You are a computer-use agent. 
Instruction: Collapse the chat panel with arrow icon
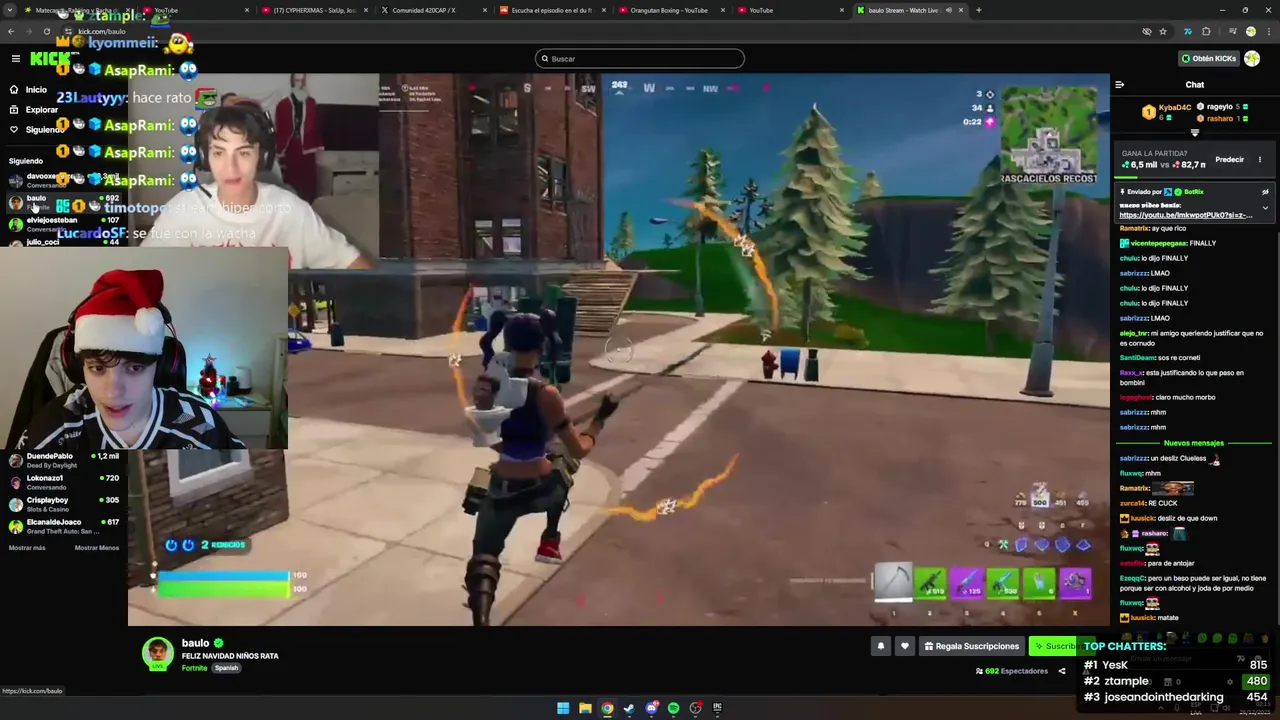coord(1119,85)
